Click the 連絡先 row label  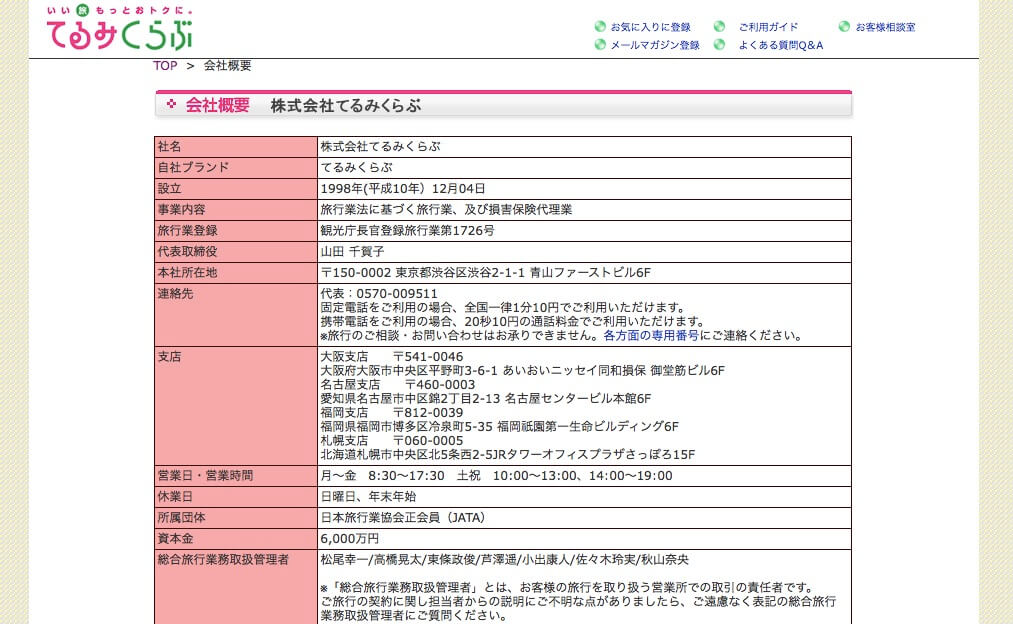point(175,293)
